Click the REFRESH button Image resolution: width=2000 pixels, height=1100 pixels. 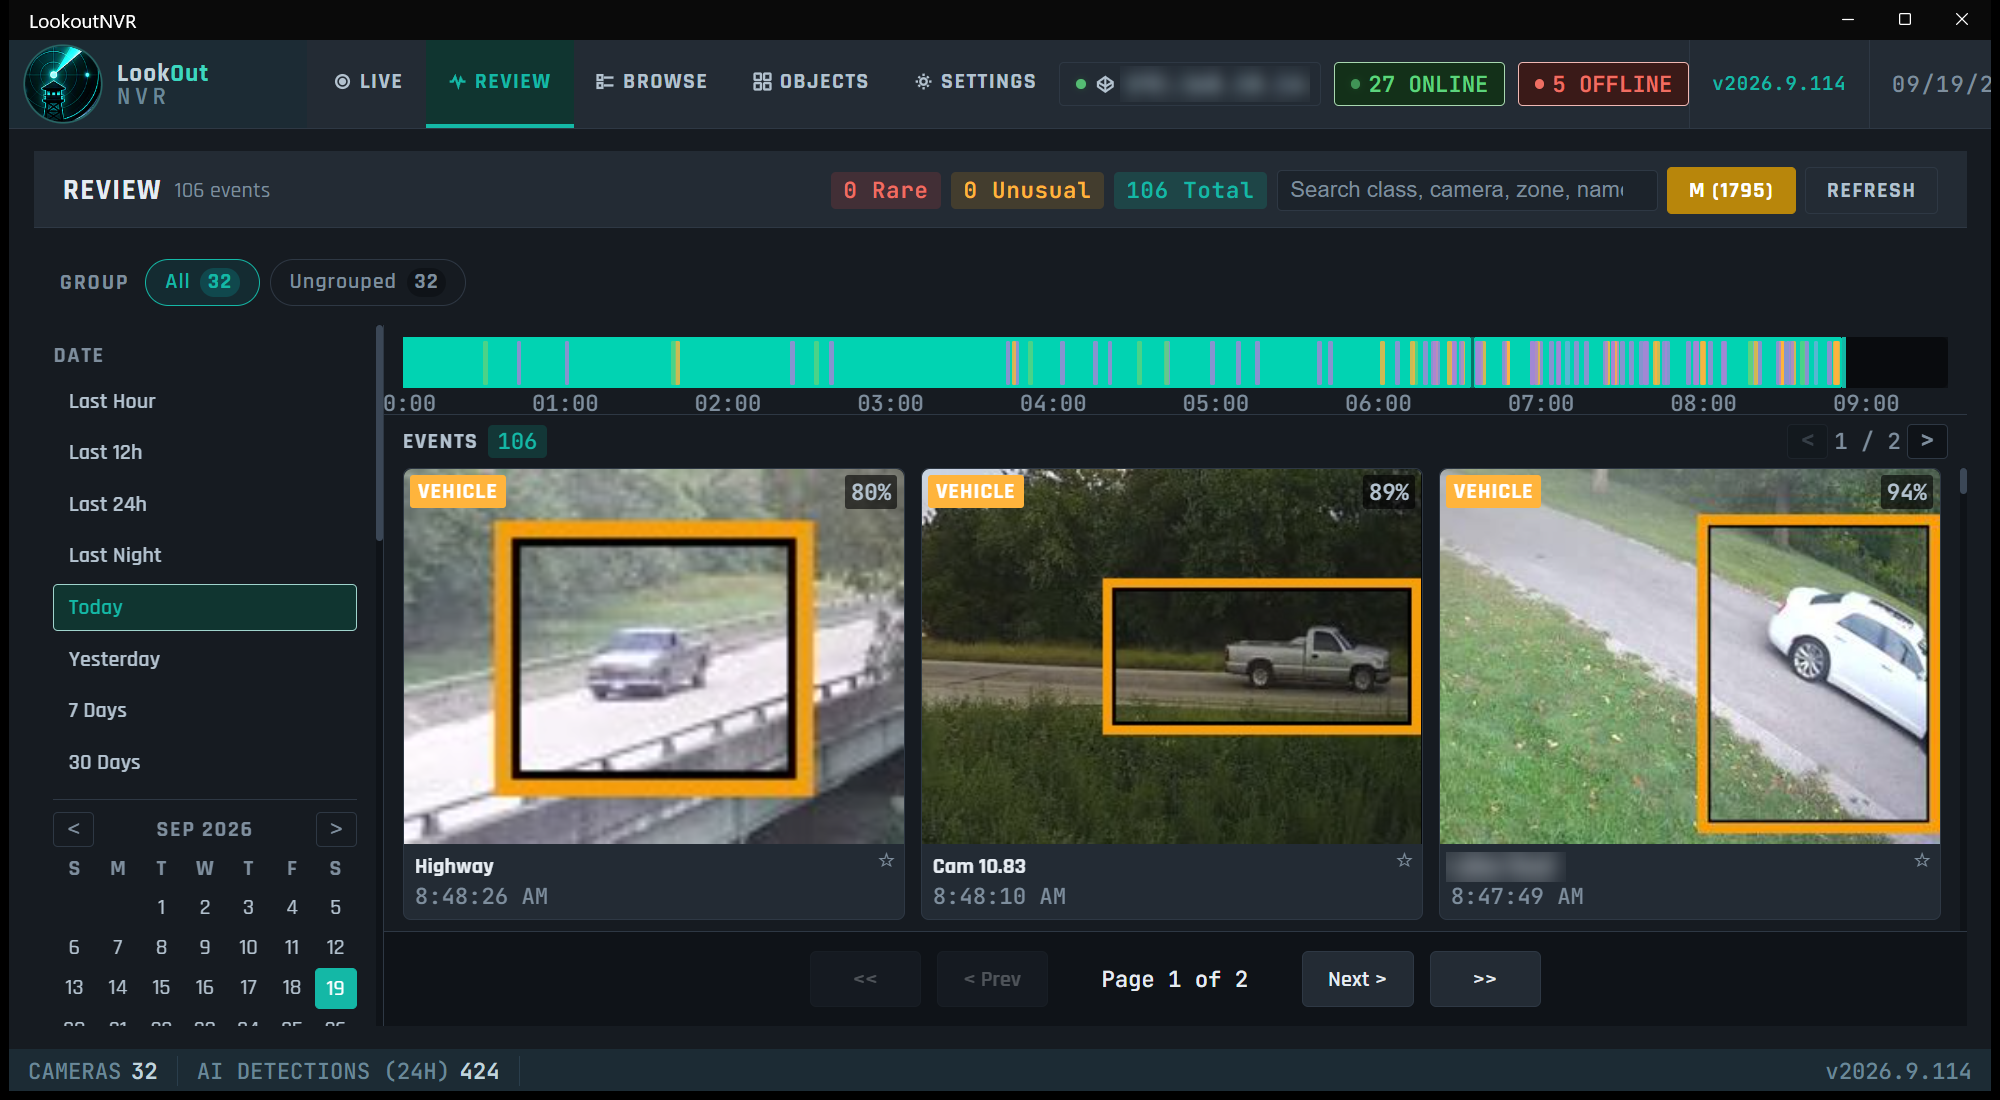tap(1871, 190)
